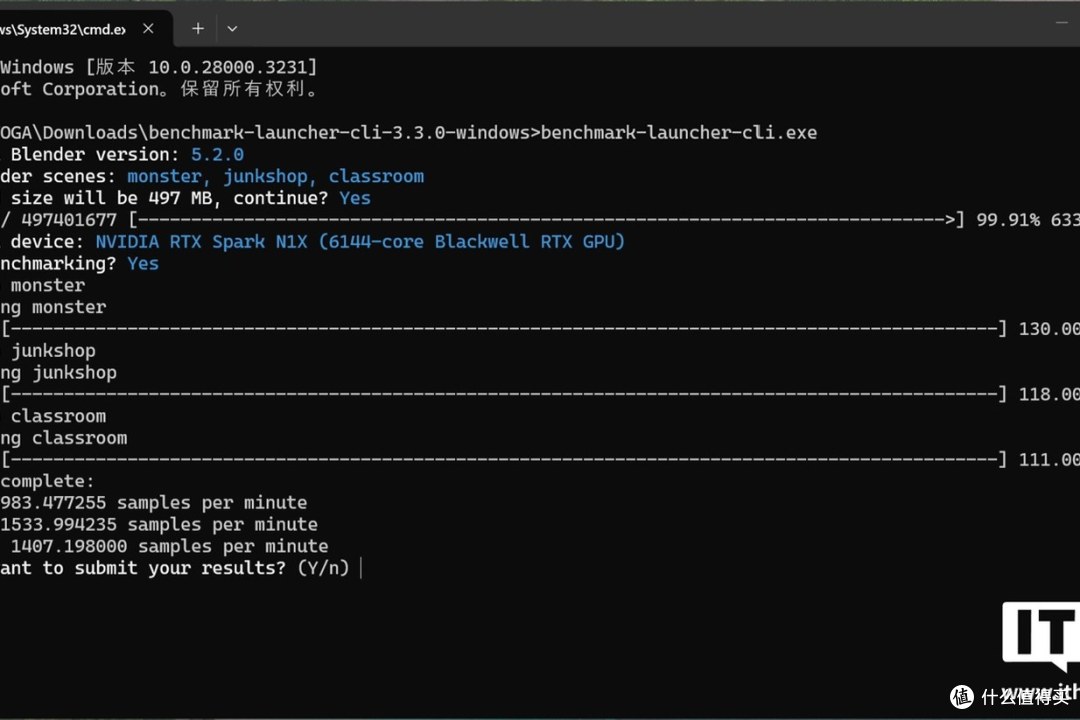
Task: Click 'classroom' in the blue scenes list
Action: (x=376, y=176)
